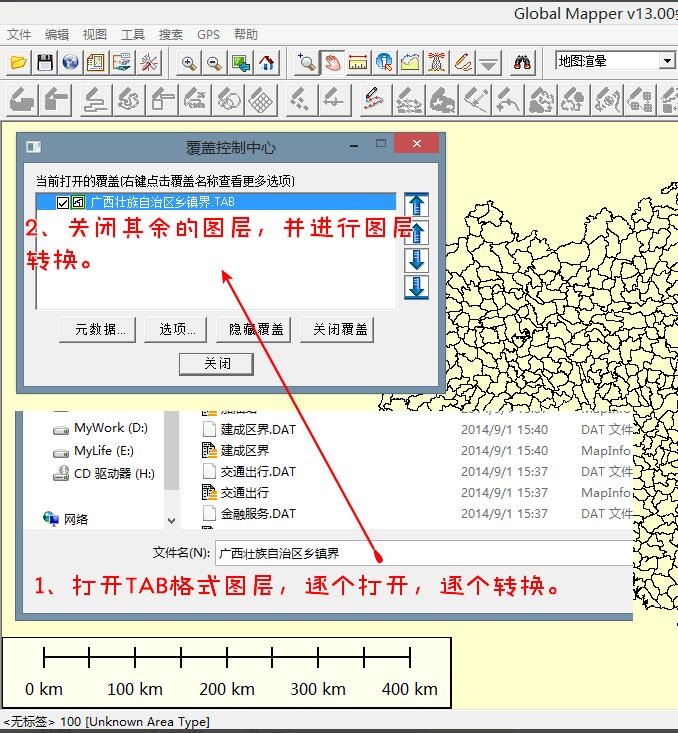Select the View Shed tower tool
This screenshot has width=678, height=733.
(436, 62)
